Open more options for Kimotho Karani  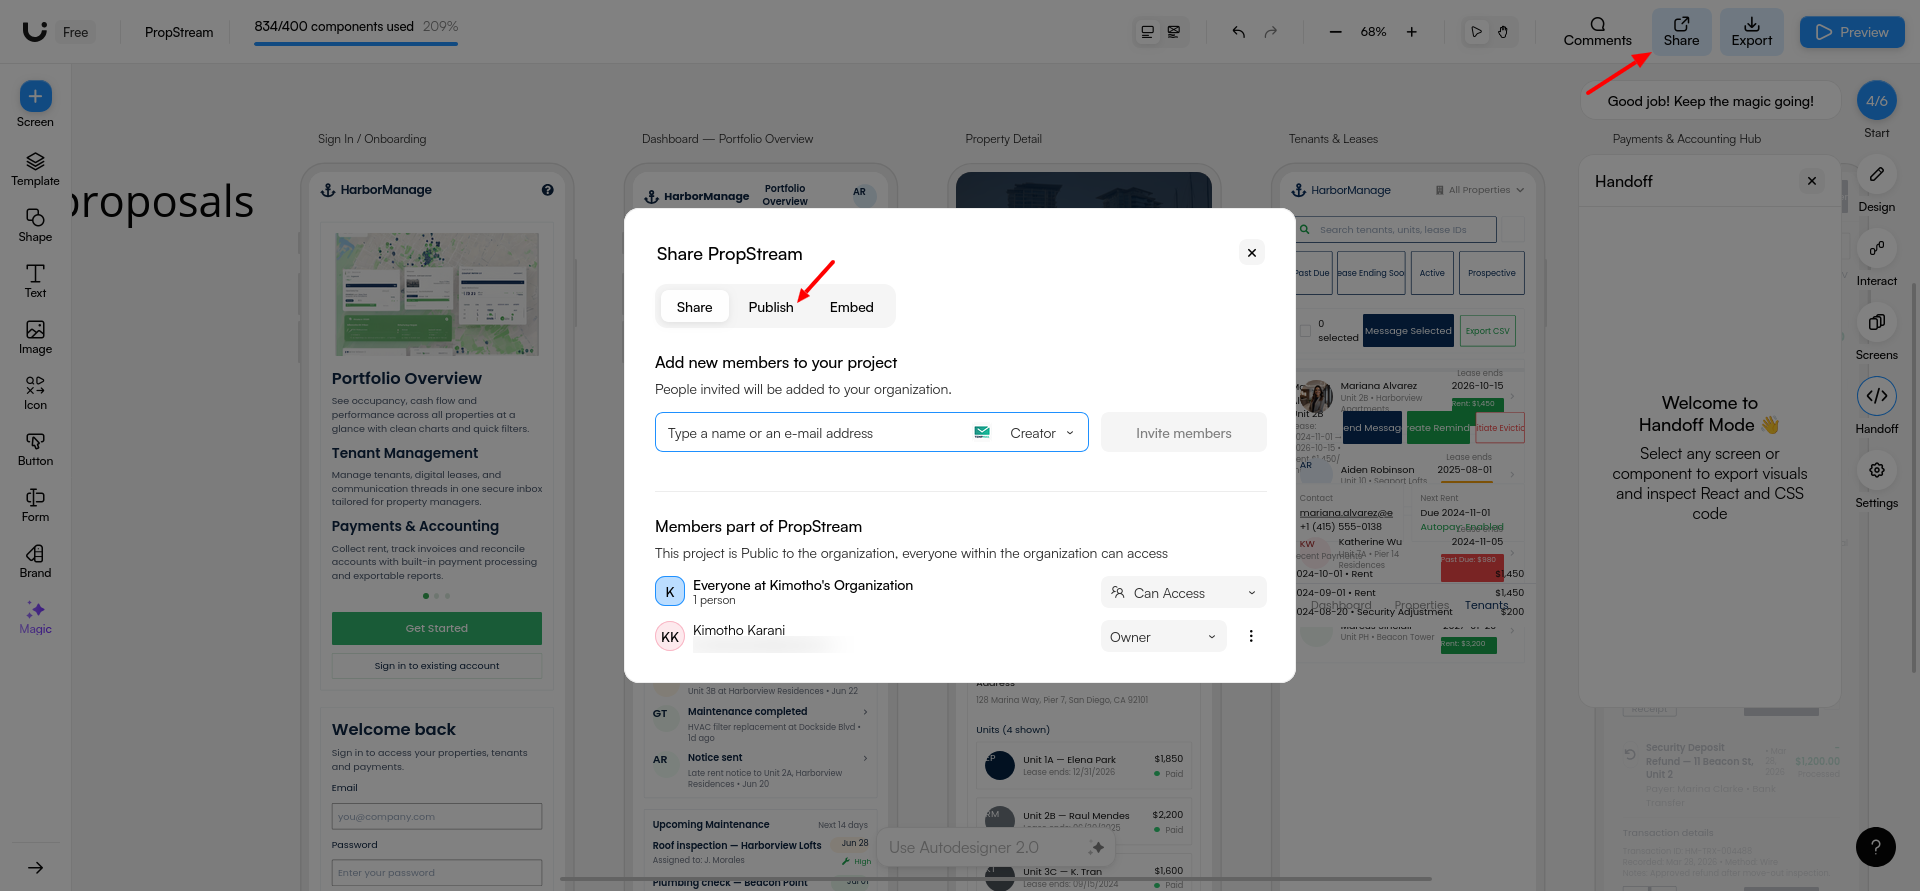[1251, 636]
